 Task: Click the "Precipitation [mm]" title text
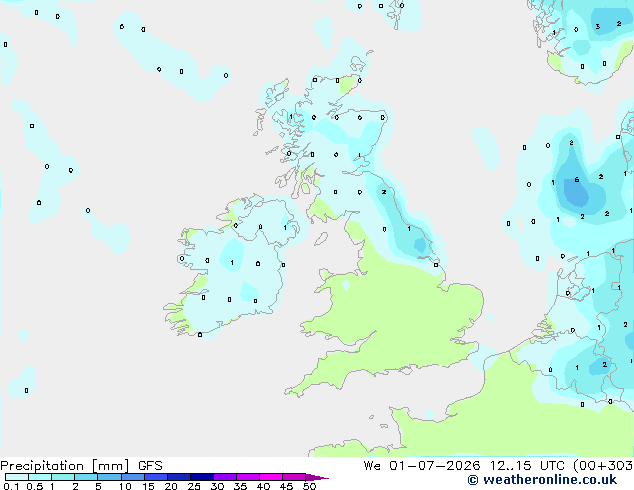point(65,466)
